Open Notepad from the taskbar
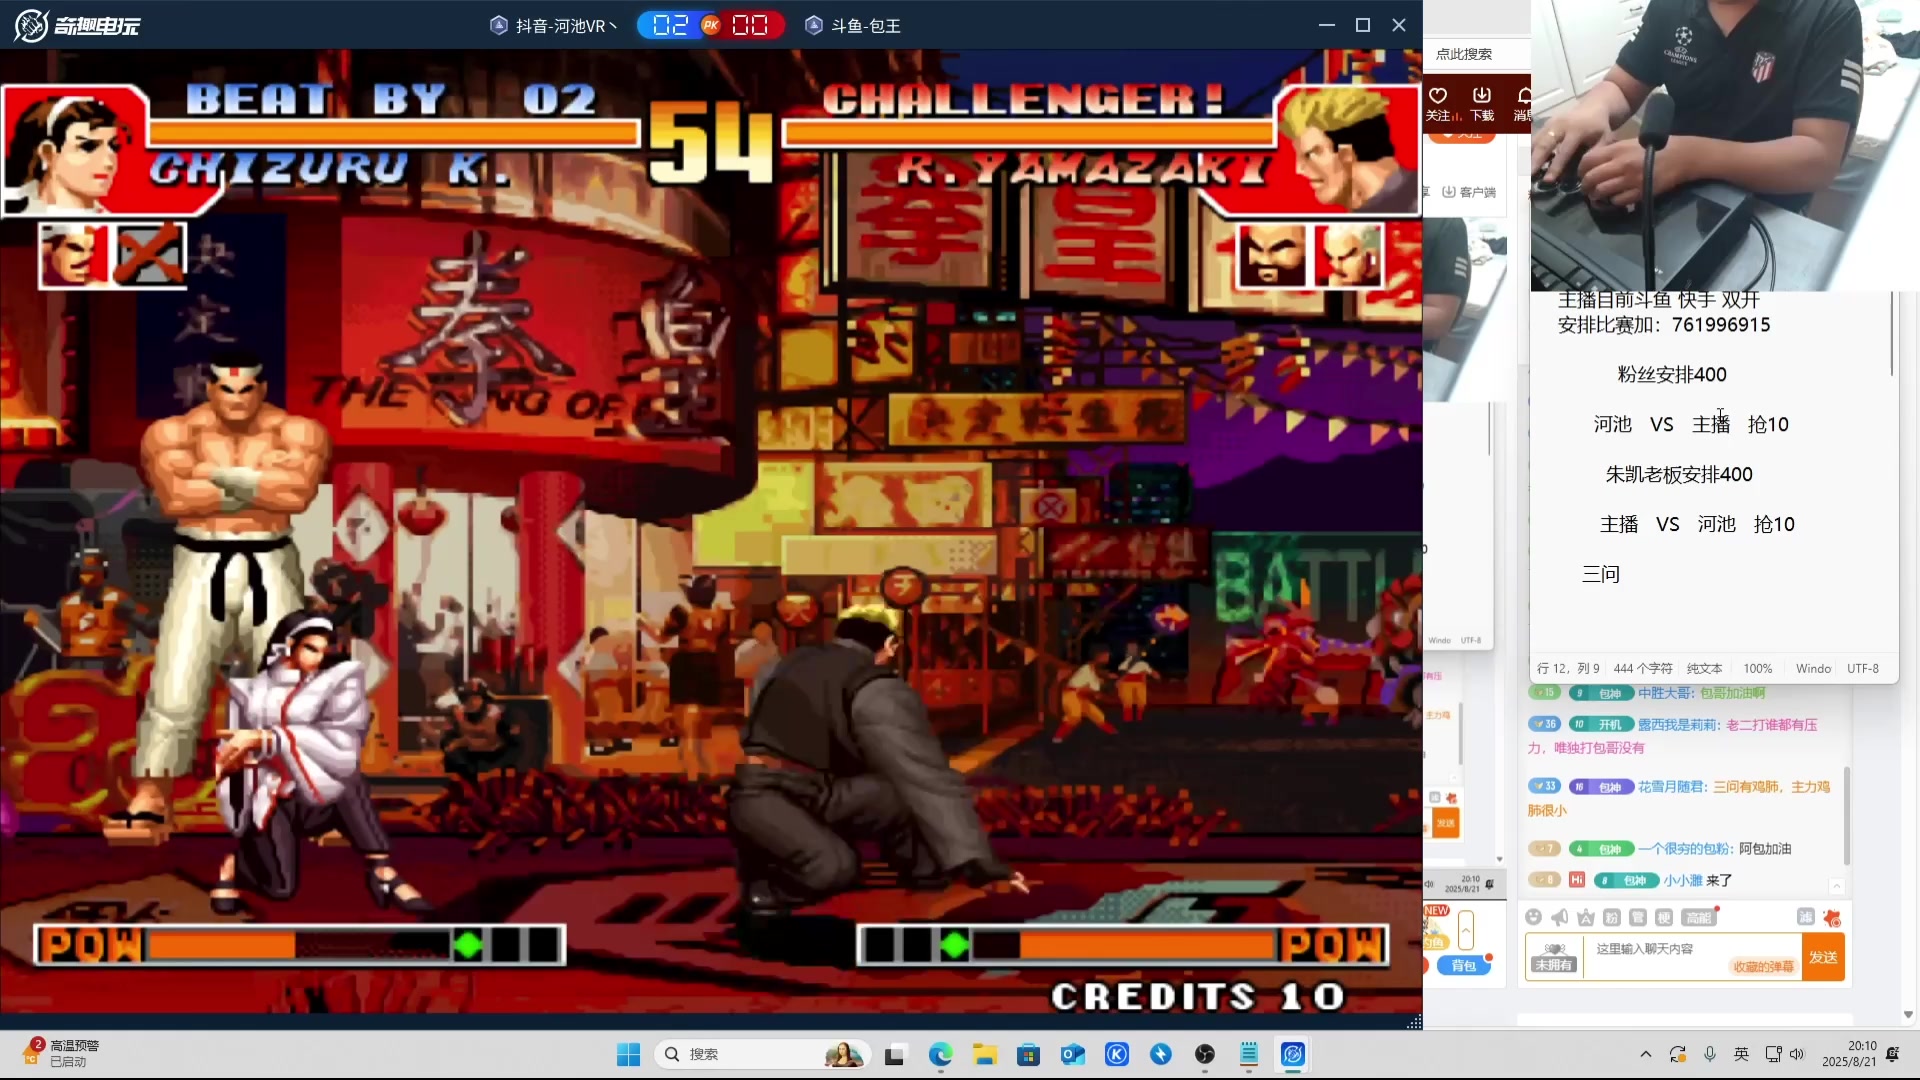This screenshot has width=1920, height=1080. pyautogui.click(x=1249, y=1054)
